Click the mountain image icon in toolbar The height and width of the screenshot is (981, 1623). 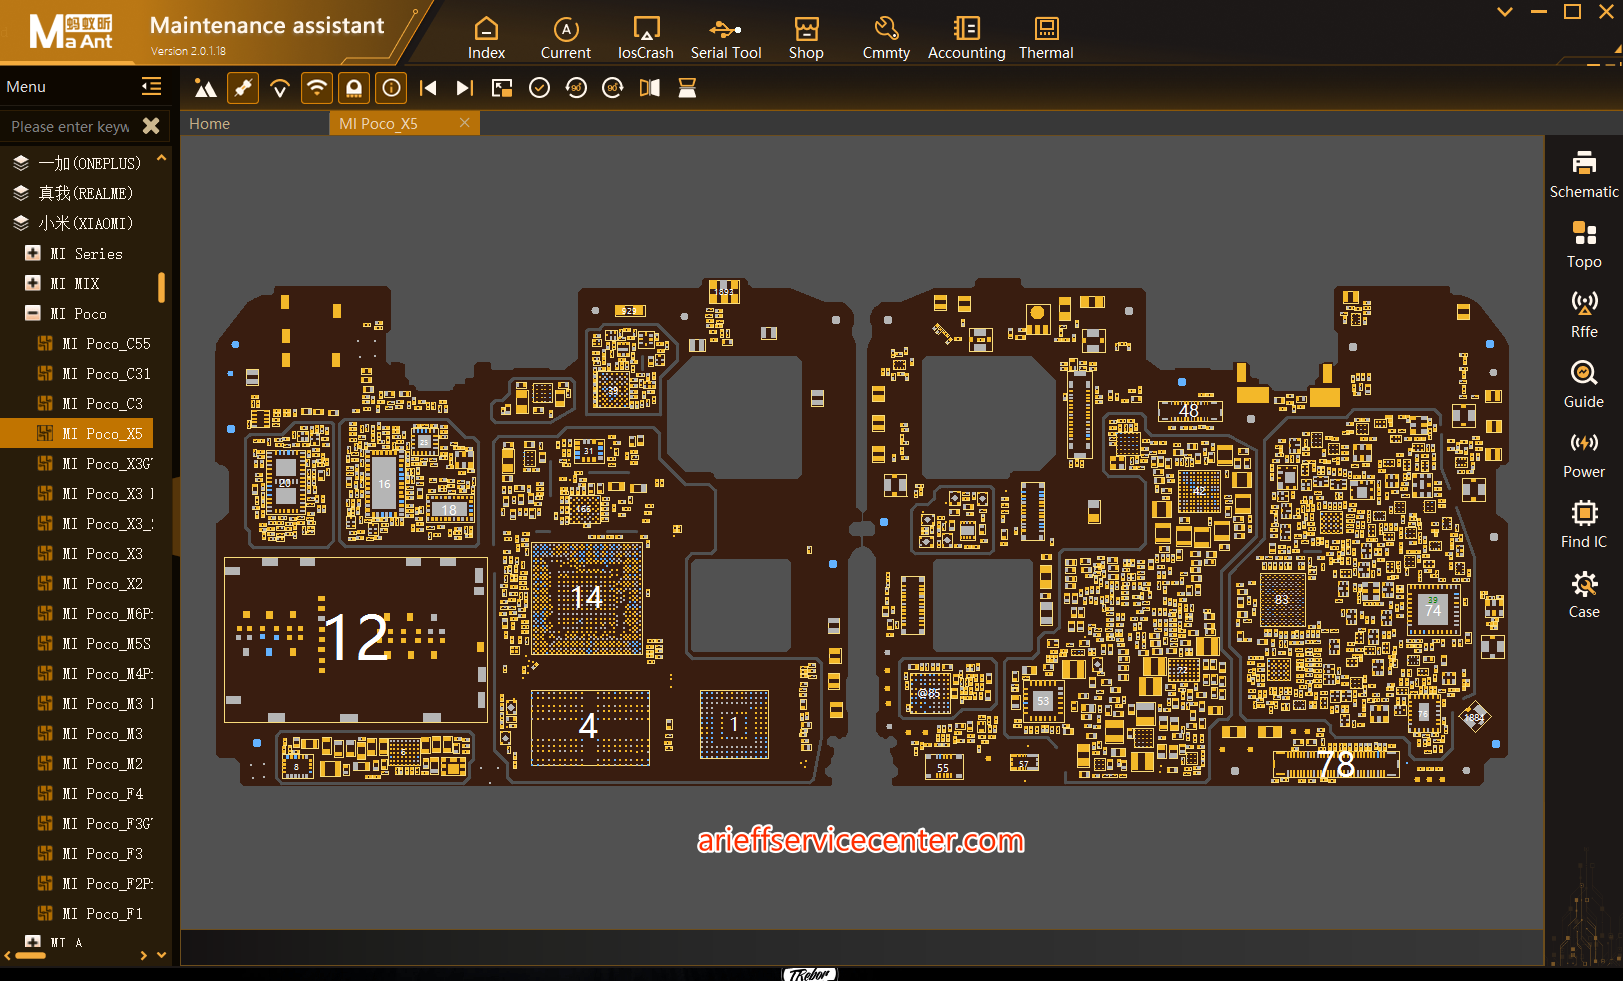click(206, 88)
